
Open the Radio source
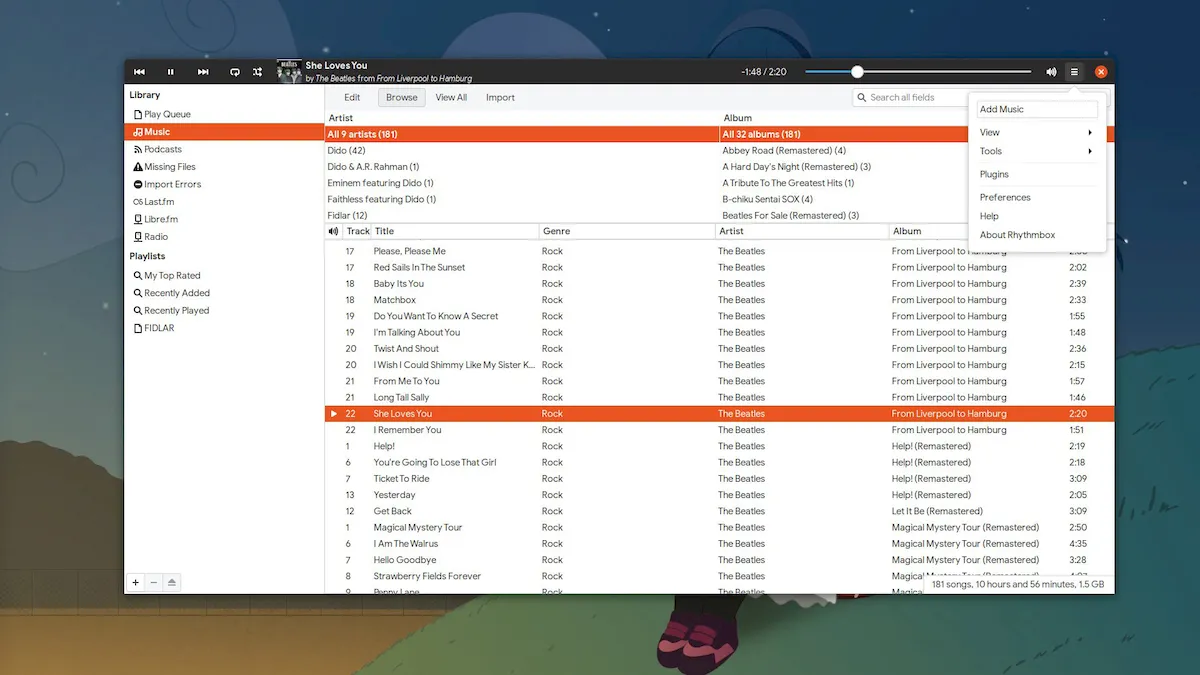(x=224, y=237)
